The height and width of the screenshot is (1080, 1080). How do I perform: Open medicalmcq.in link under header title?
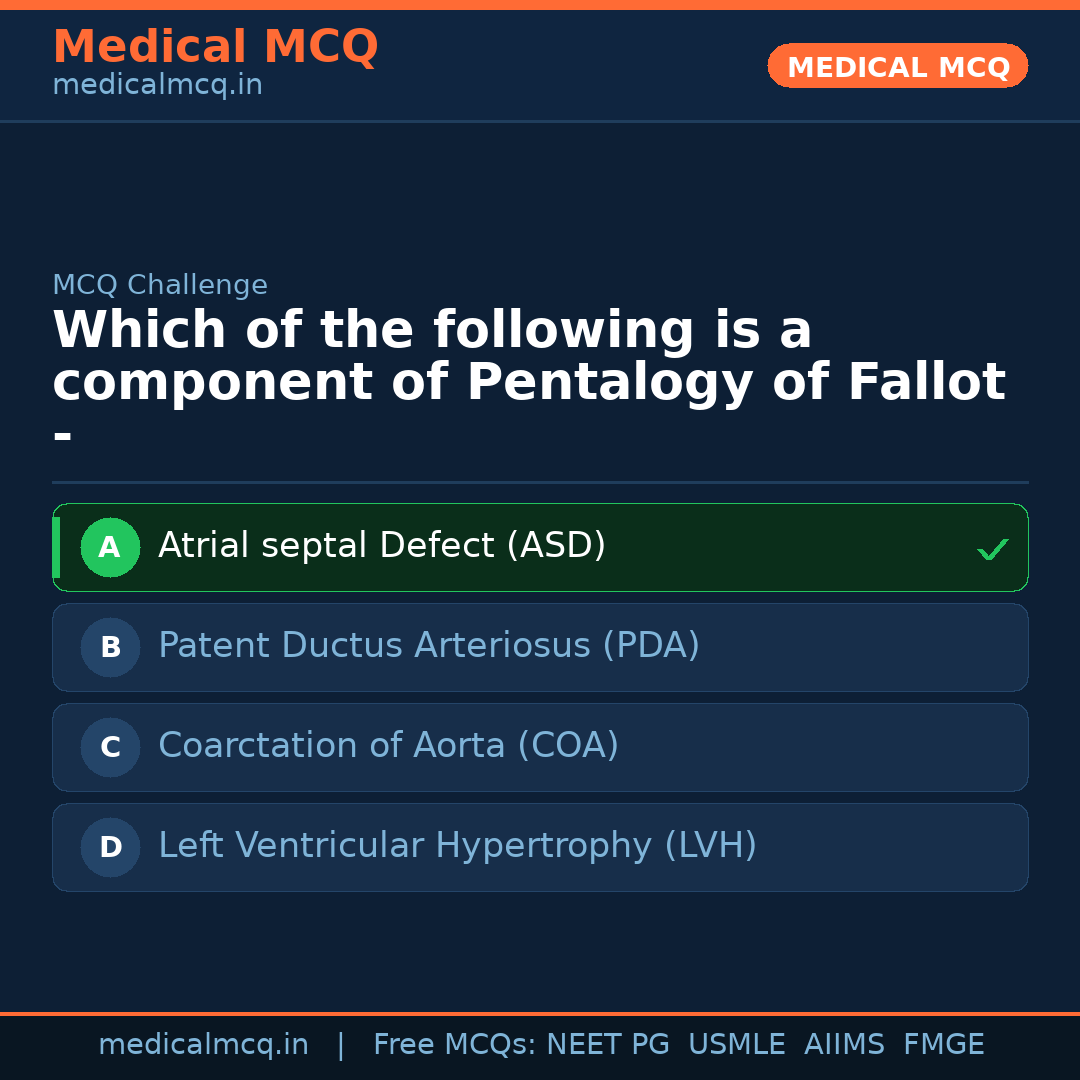tap(157, 86)
